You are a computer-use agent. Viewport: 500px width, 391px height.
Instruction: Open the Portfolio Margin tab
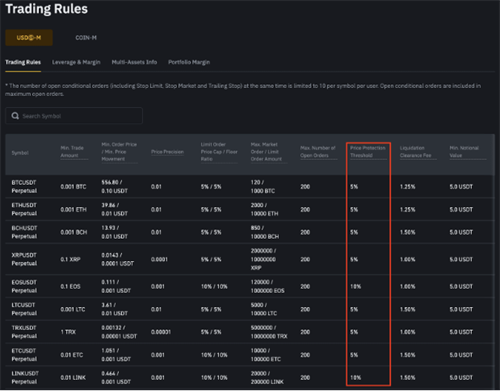click(x=189, y=62)
